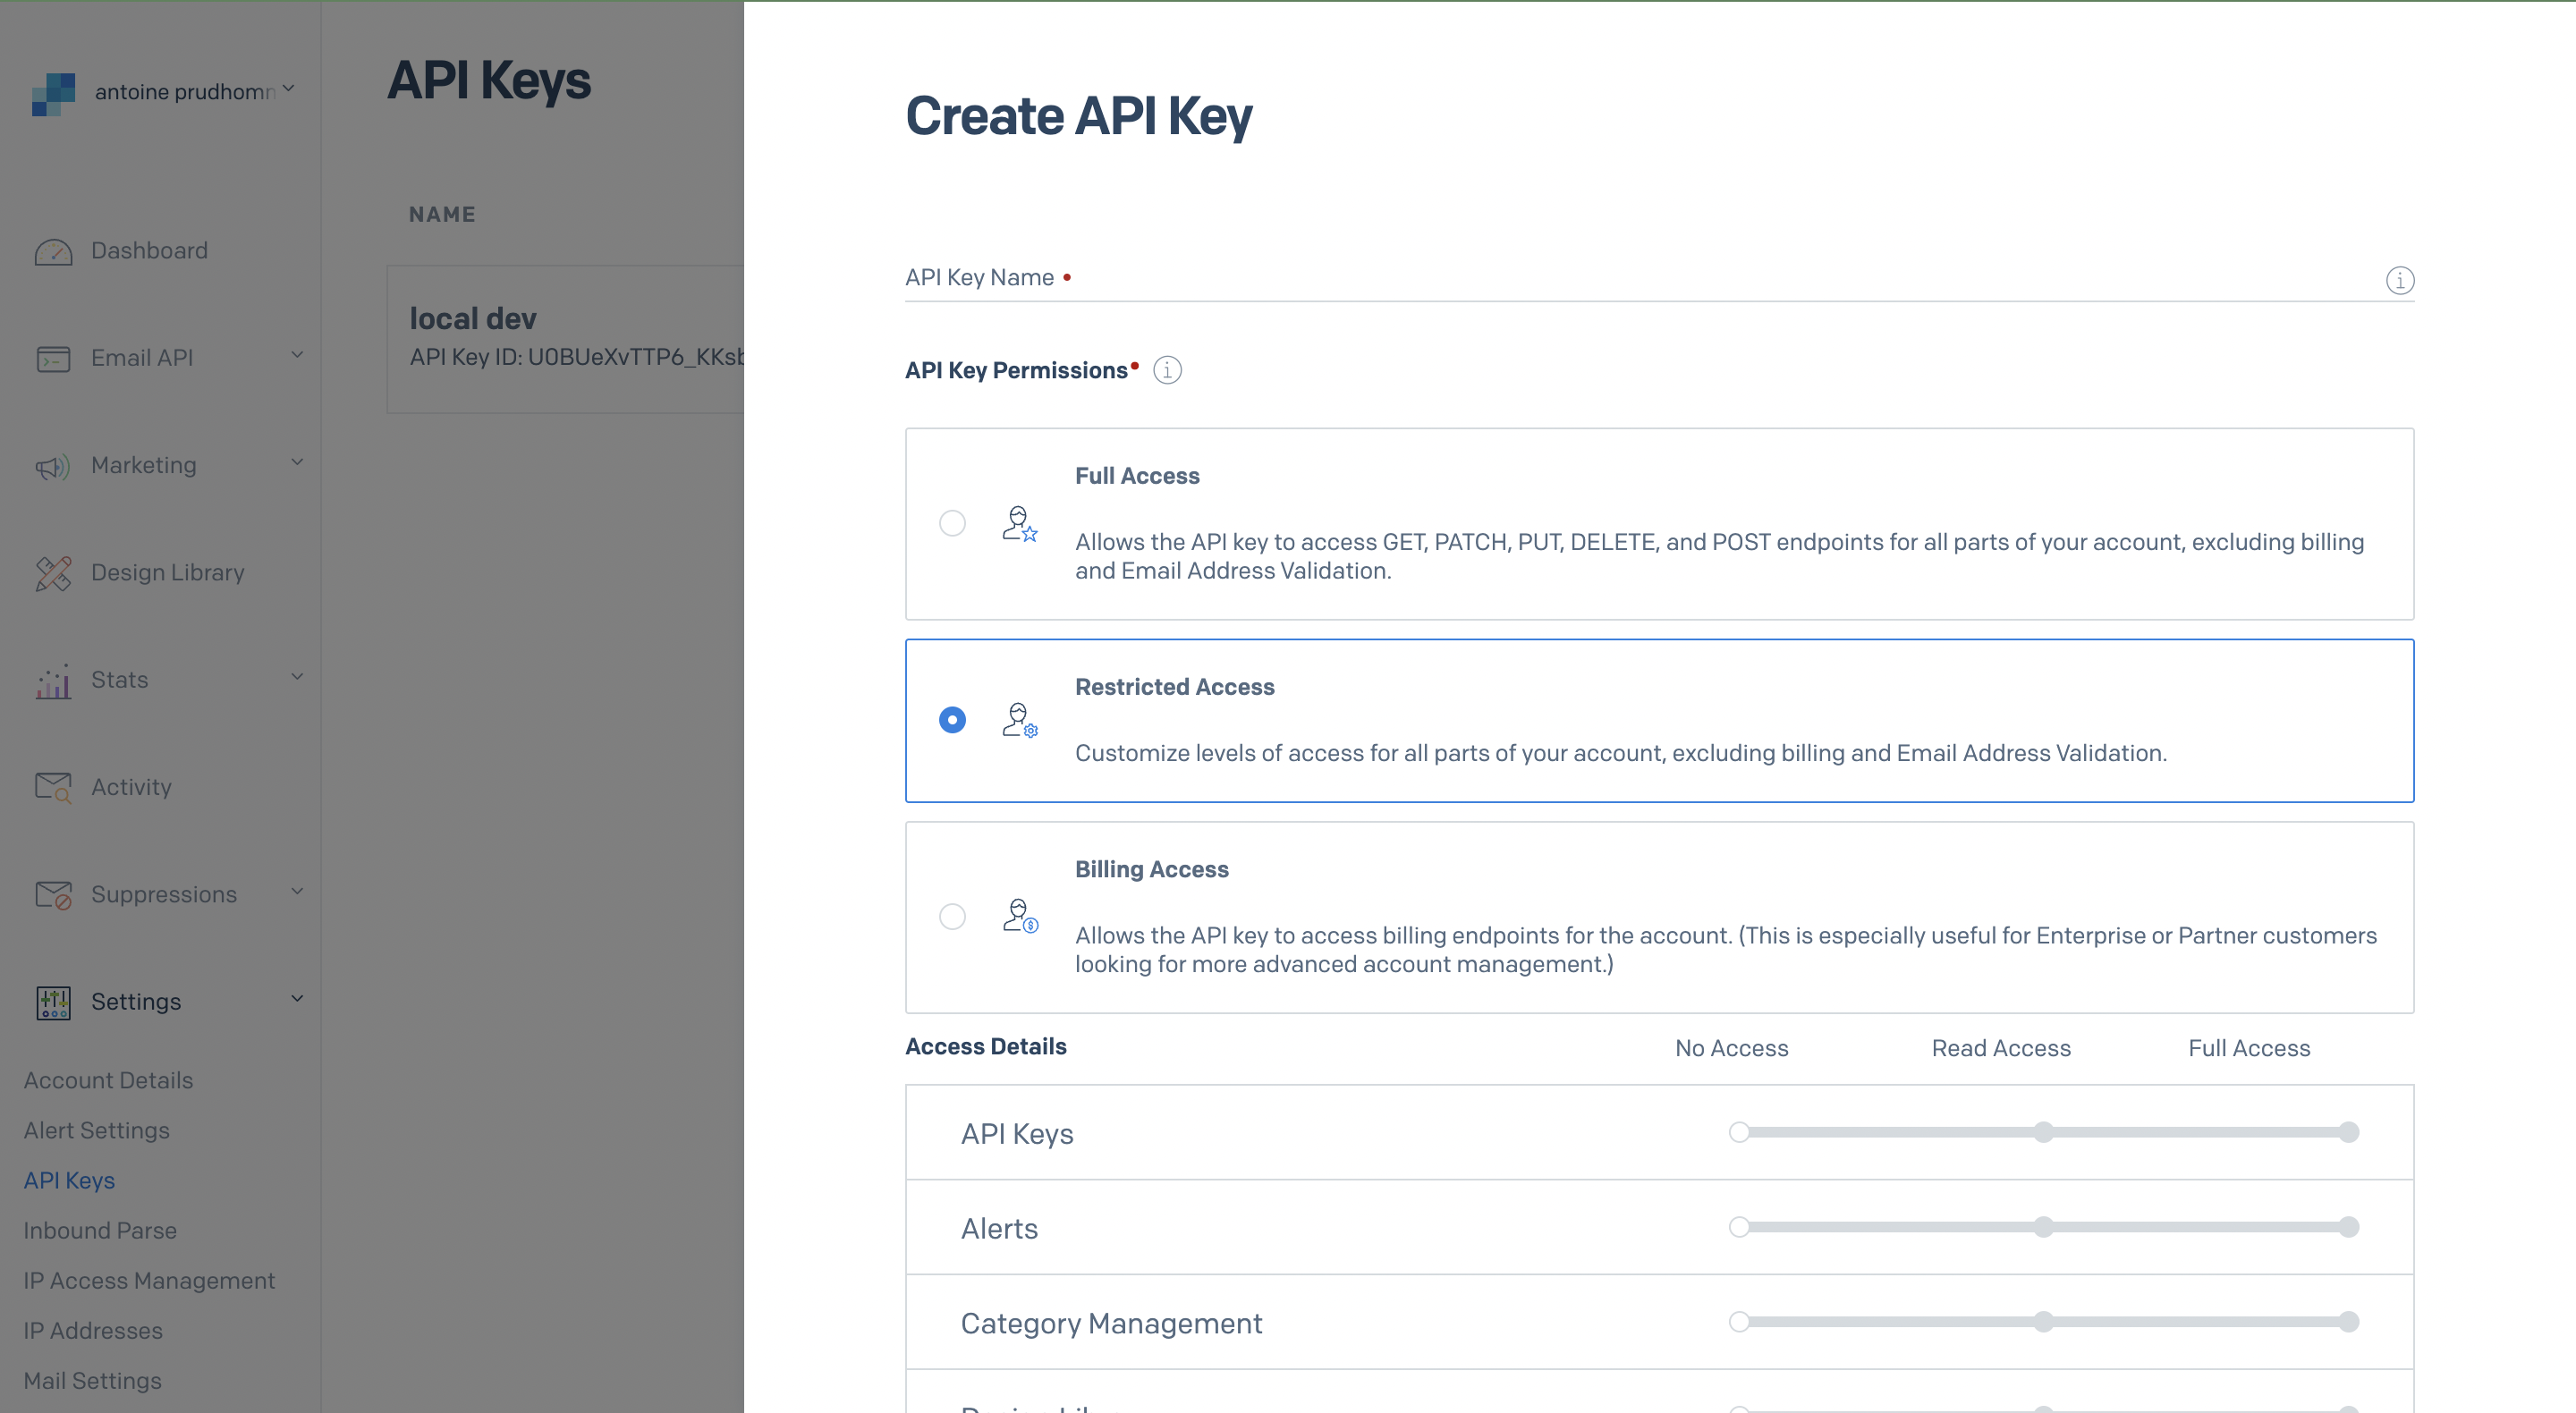Image resolution: width=2576 pixels, height=1413 pixels.
Task: Click the info icon beside API Key Name
Action: point(2399,280)
